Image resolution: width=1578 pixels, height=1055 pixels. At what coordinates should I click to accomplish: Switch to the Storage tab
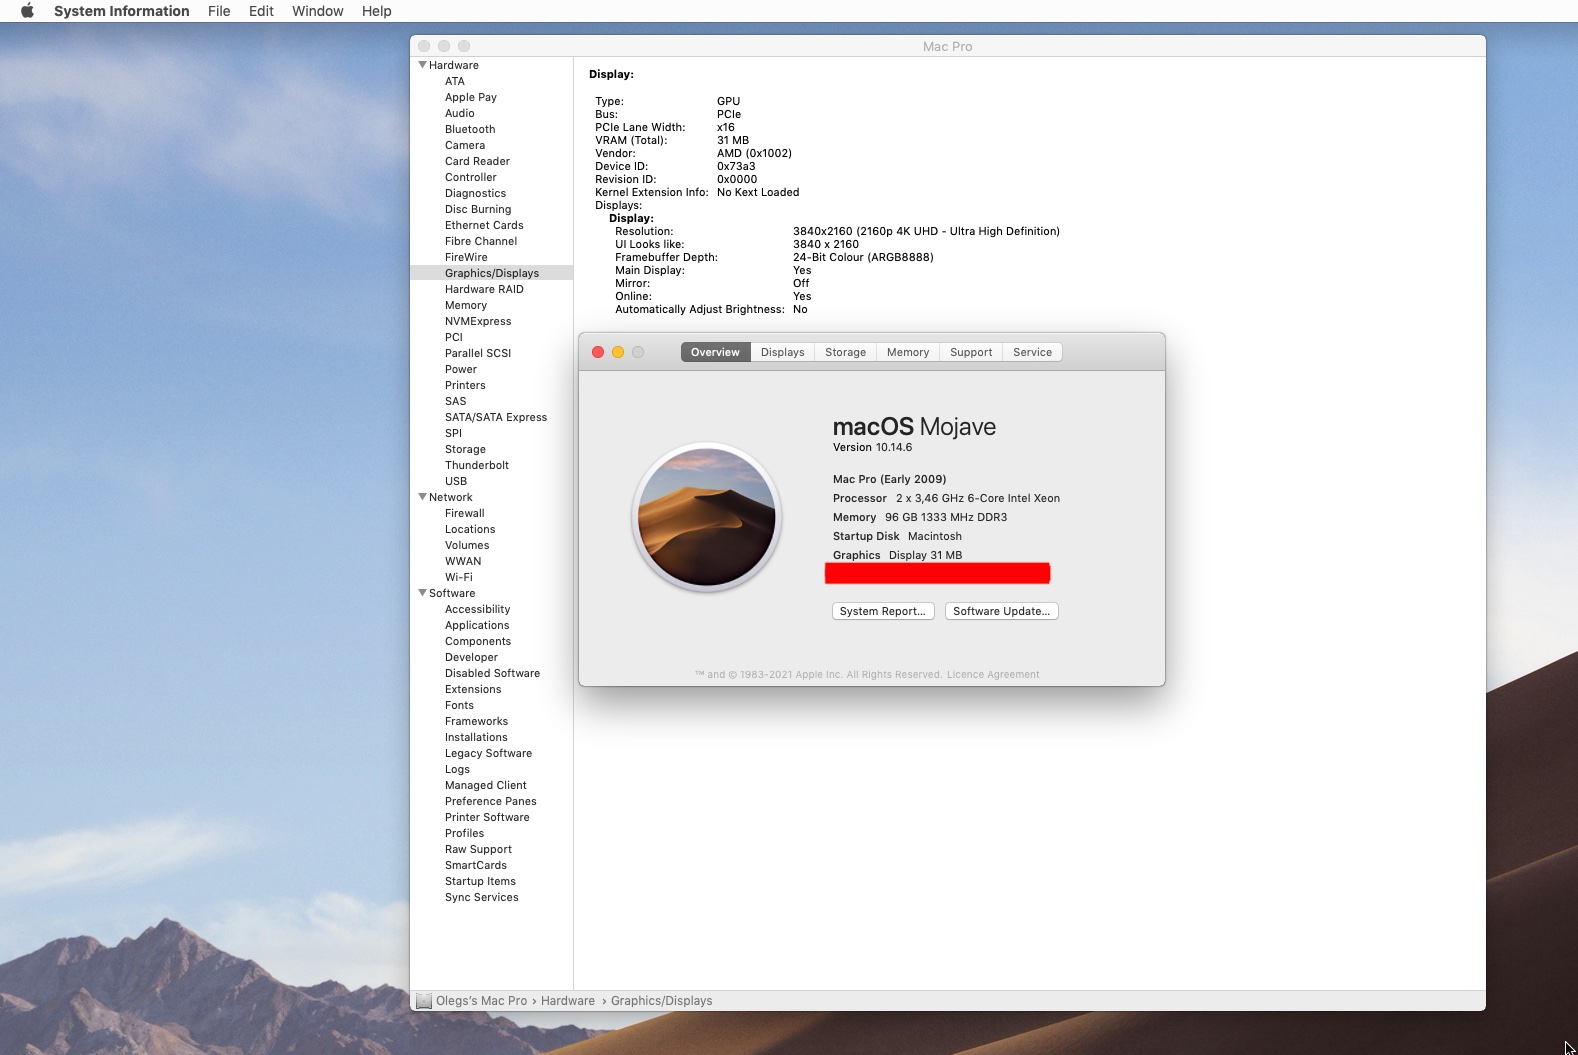845,352
